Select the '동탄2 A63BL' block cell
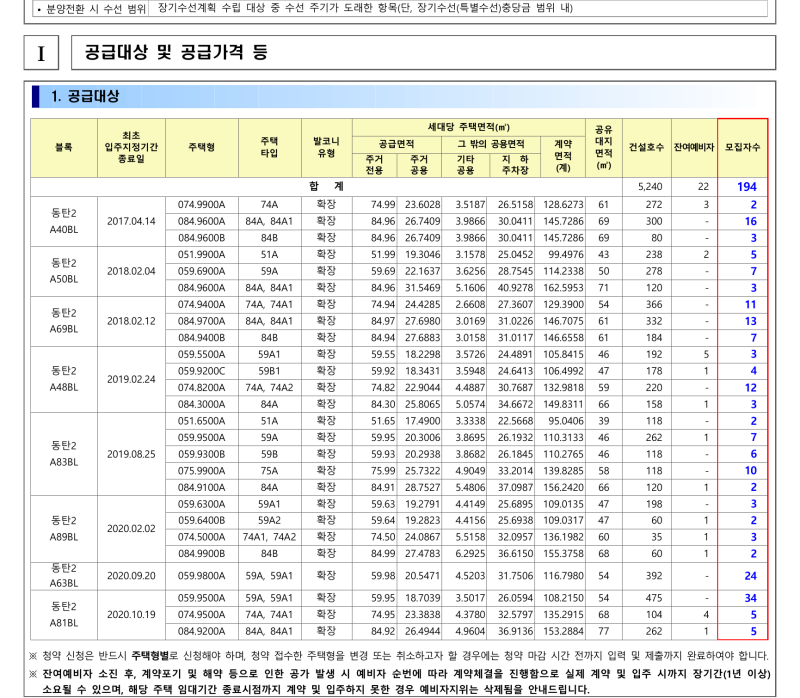 [64, 576]
